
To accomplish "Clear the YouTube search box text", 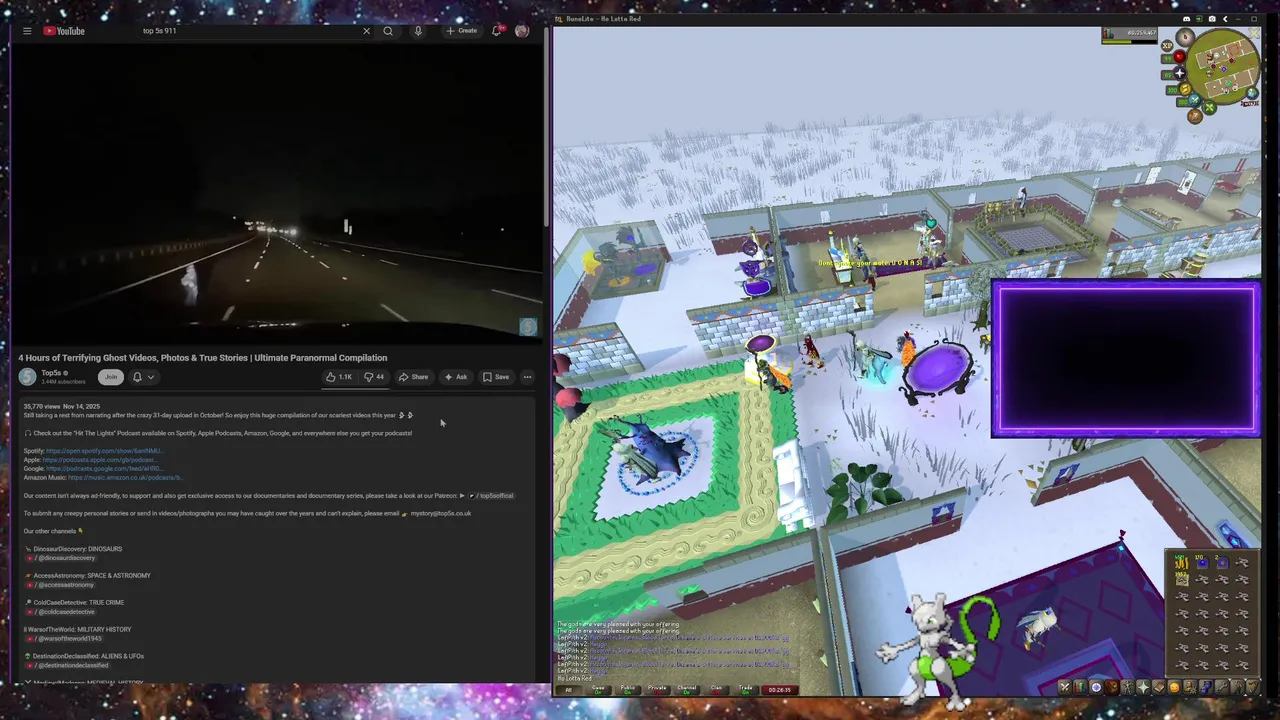I will (x=366, y=31).
